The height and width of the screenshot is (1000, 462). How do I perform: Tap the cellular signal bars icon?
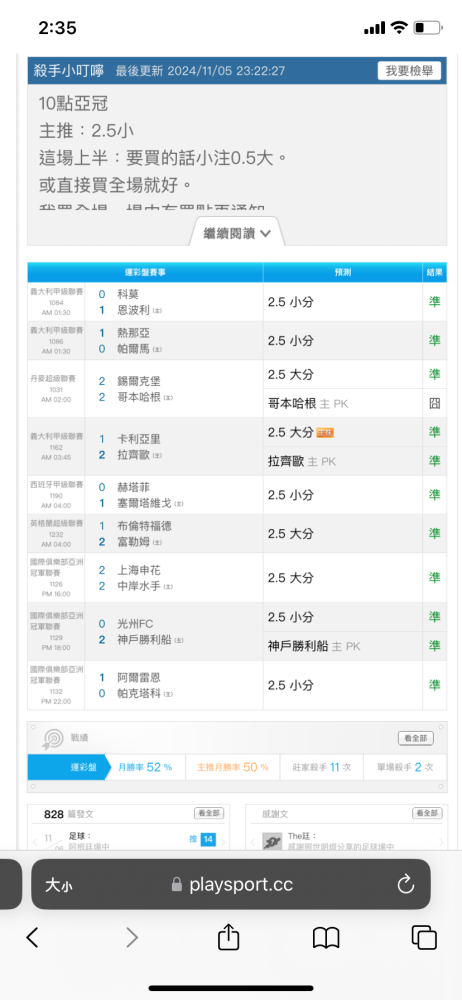(375, 27)
